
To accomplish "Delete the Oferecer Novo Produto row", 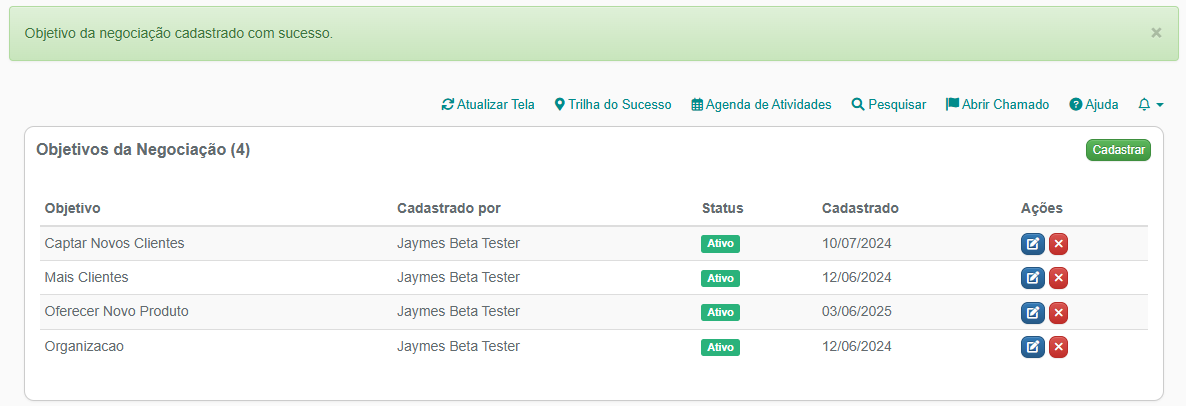I will pos(1058,313).
